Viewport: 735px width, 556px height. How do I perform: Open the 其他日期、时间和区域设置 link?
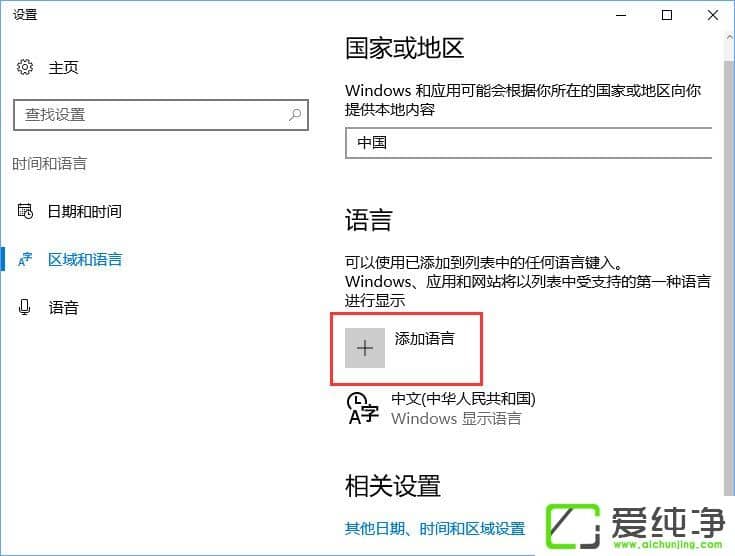(435, 528)
